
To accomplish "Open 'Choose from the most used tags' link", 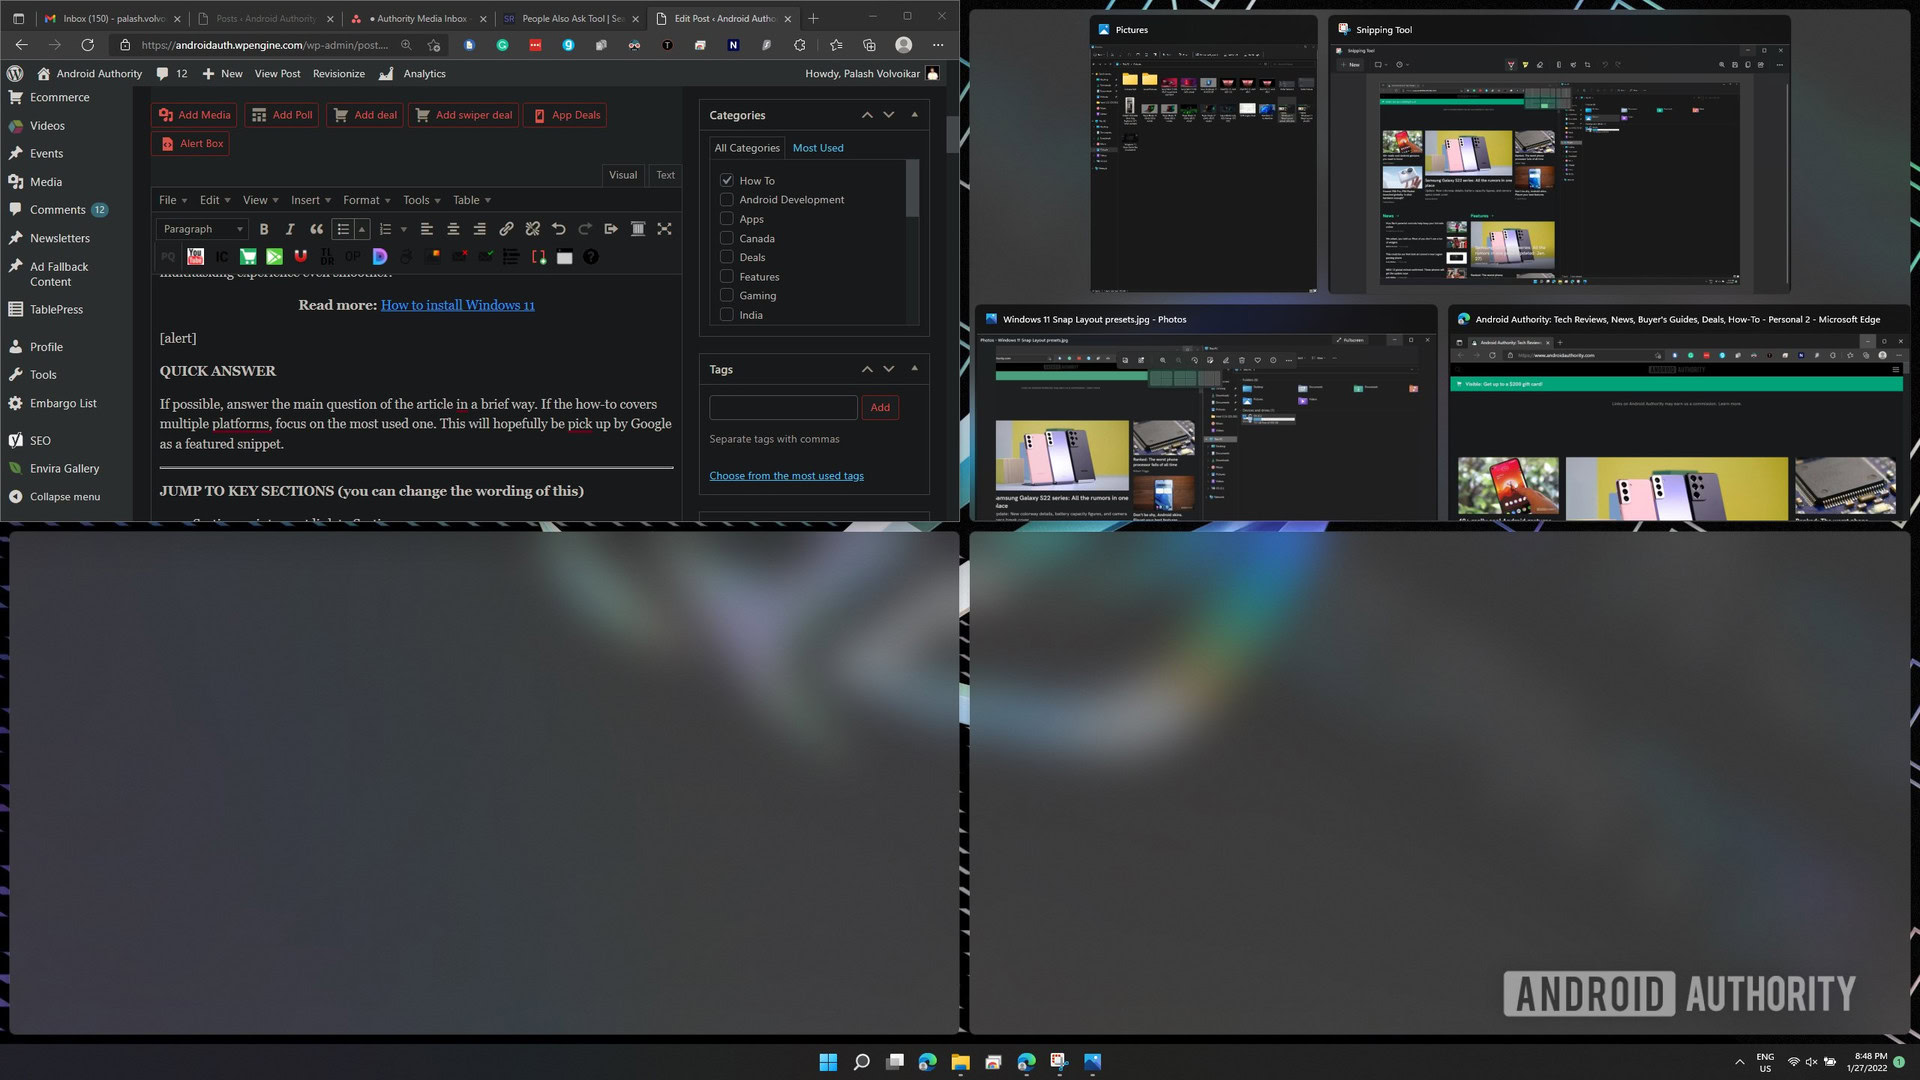I will [x=786, y=476].
